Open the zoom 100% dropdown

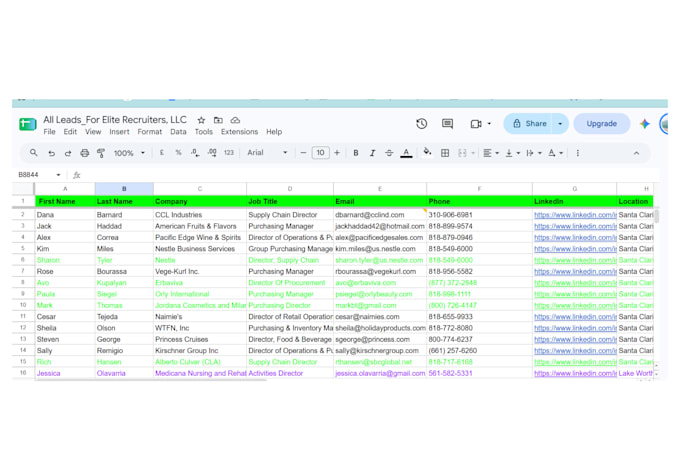pos(129,153)
